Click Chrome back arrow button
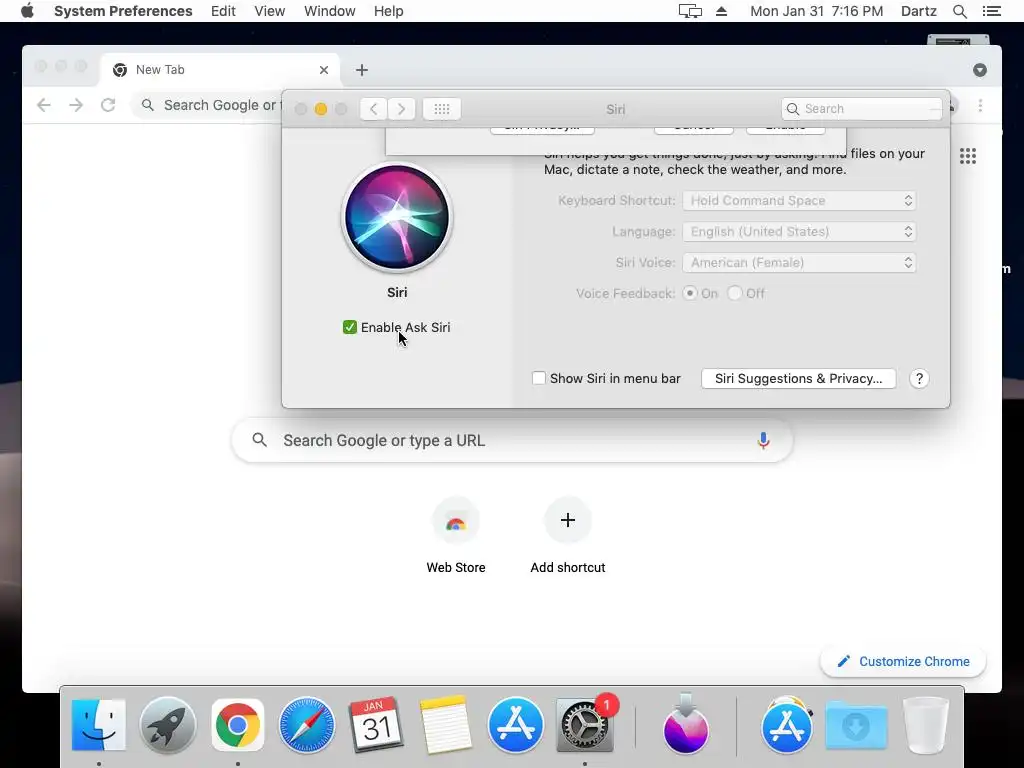1024x768 pixels. [x=44, y=105]
